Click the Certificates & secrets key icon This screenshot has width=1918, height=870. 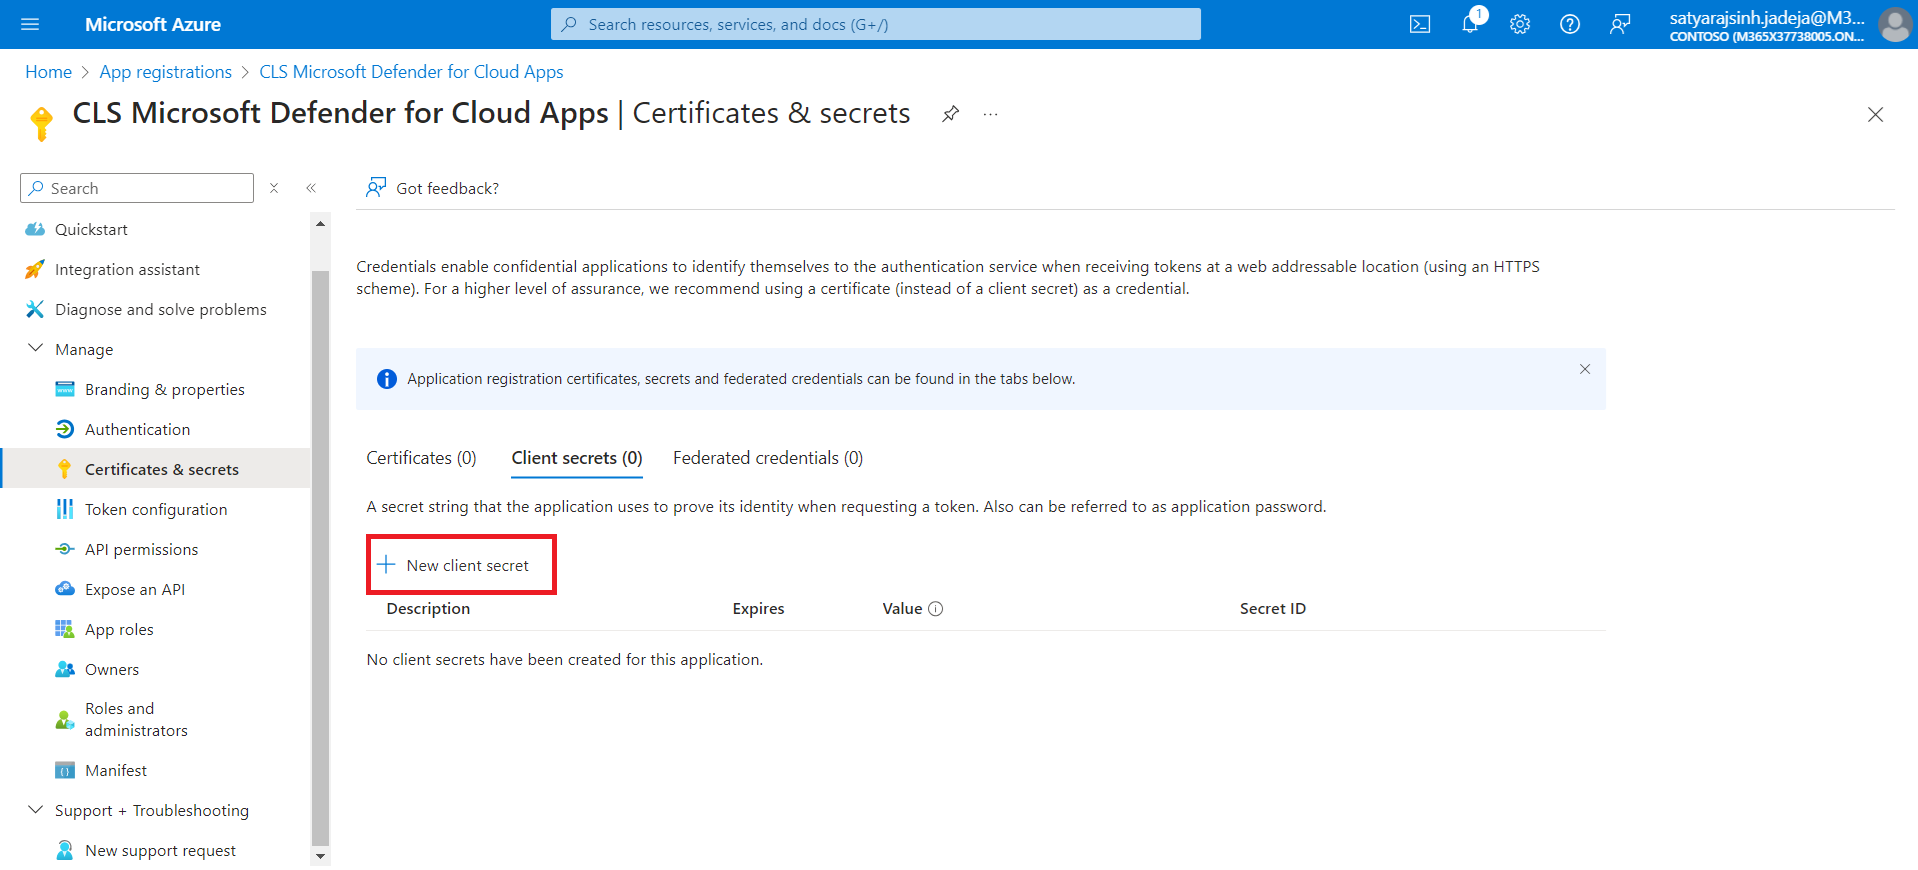point(65,469)
